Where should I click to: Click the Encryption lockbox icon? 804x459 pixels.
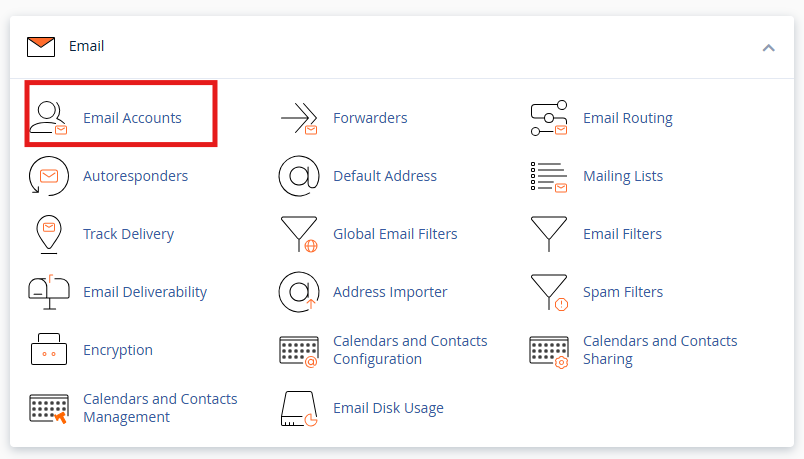48,350
